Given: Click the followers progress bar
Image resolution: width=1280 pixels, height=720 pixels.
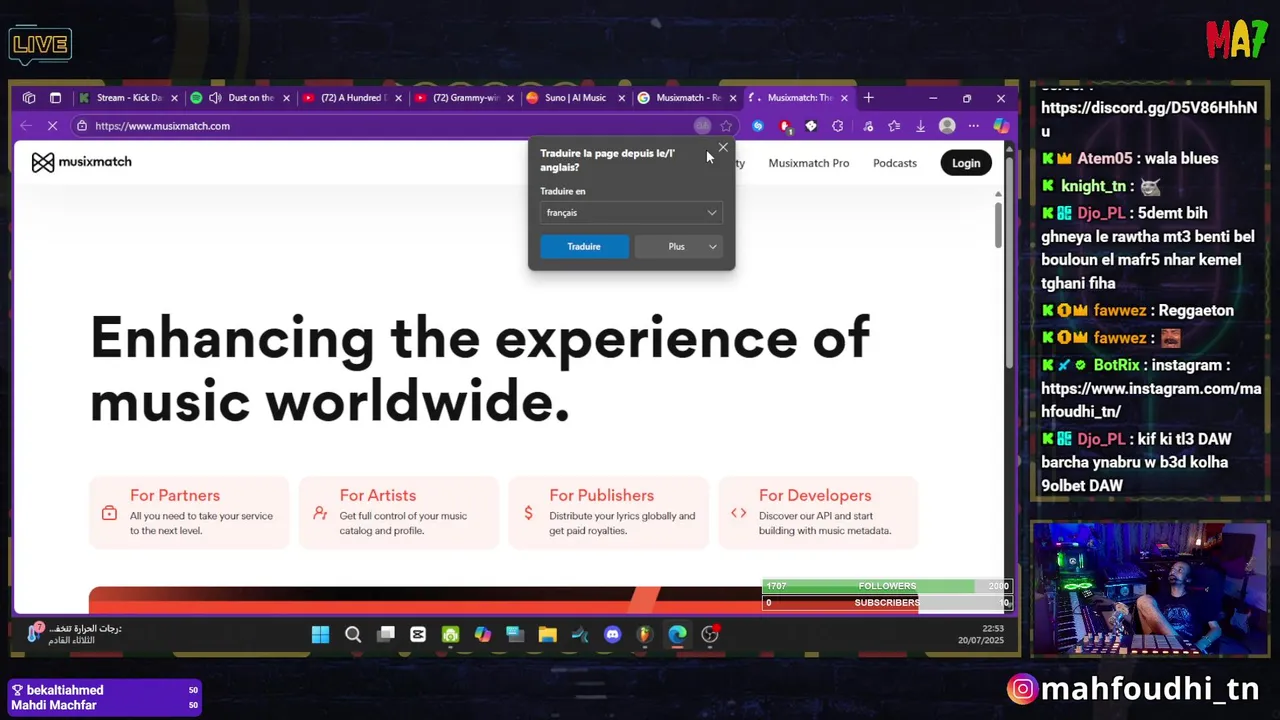Looking at the screenshot, I should [x=887, y=586].
